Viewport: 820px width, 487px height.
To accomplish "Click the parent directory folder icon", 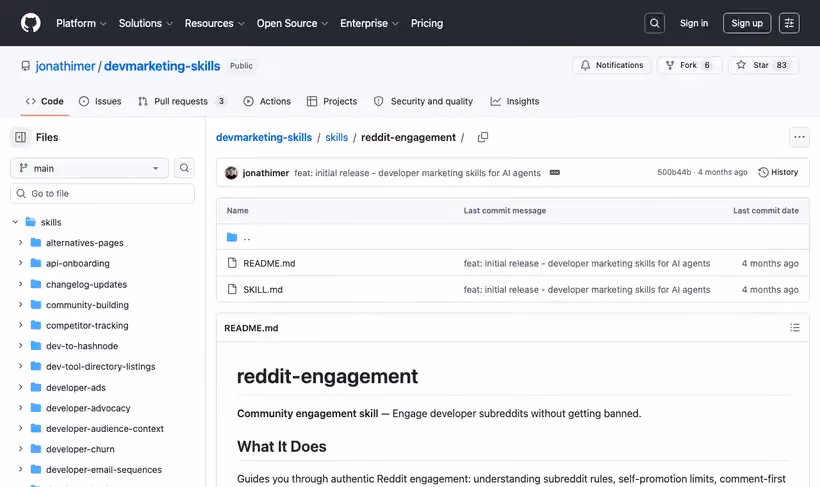I will (x=232, y=237).
